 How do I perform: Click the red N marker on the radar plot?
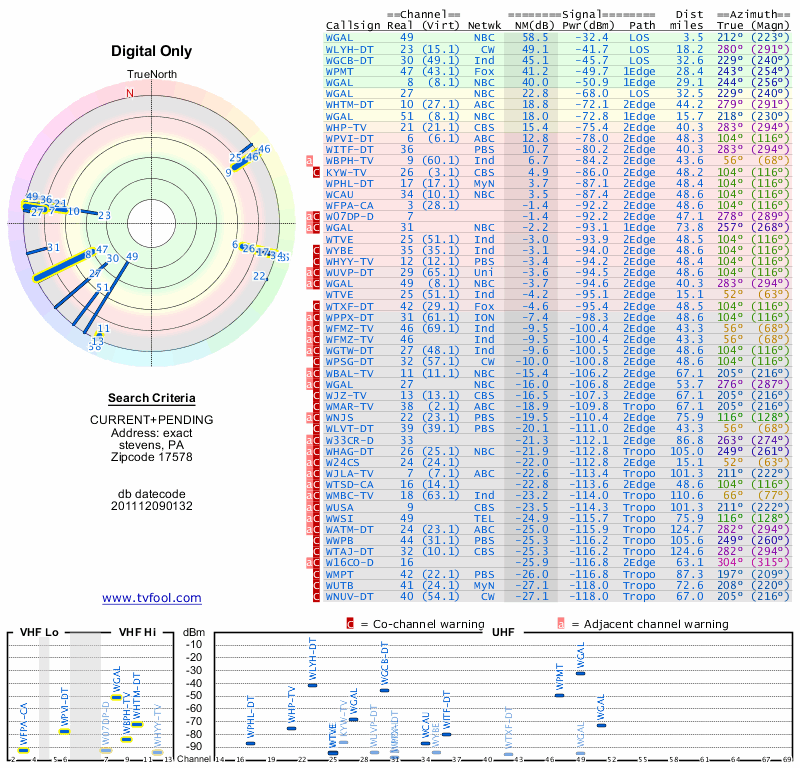[130, 93]
